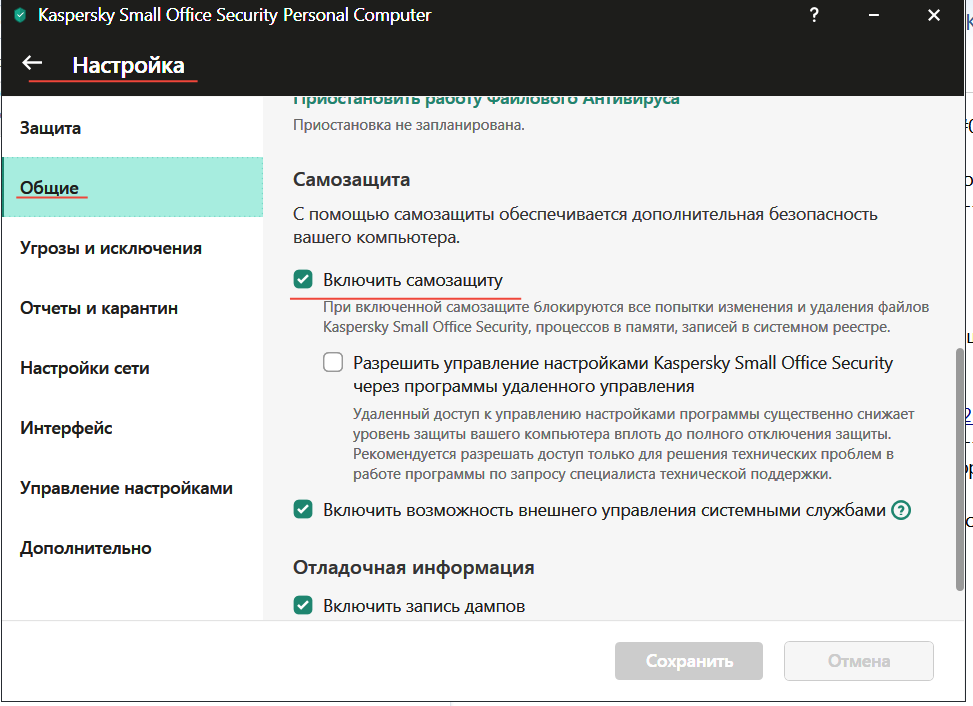Click text Приостановка не запланирована

coord(408,125)
